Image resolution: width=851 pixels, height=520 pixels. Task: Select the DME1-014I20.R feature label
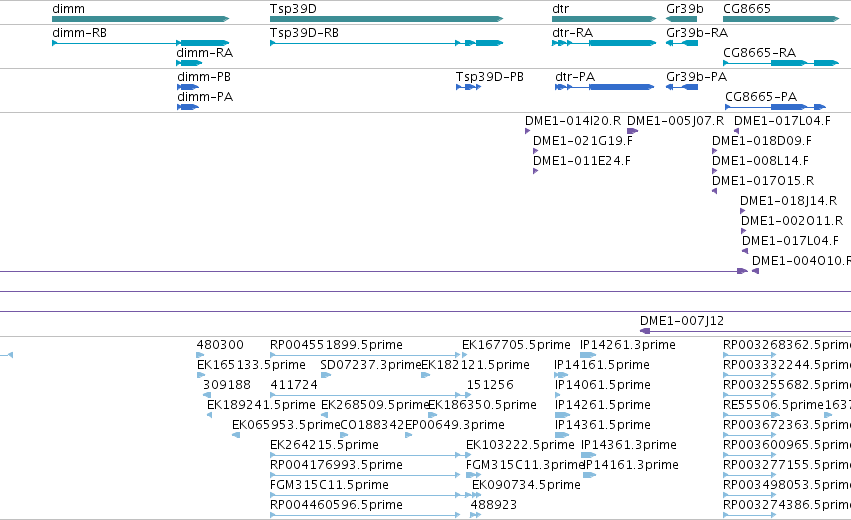coord(573,121)
